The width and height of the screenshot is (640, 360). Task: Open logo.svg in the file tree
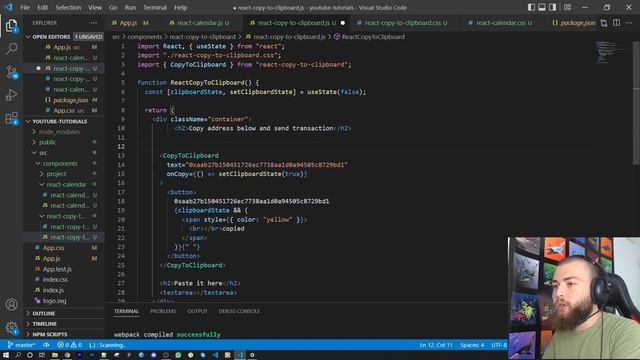pos(64,301)
